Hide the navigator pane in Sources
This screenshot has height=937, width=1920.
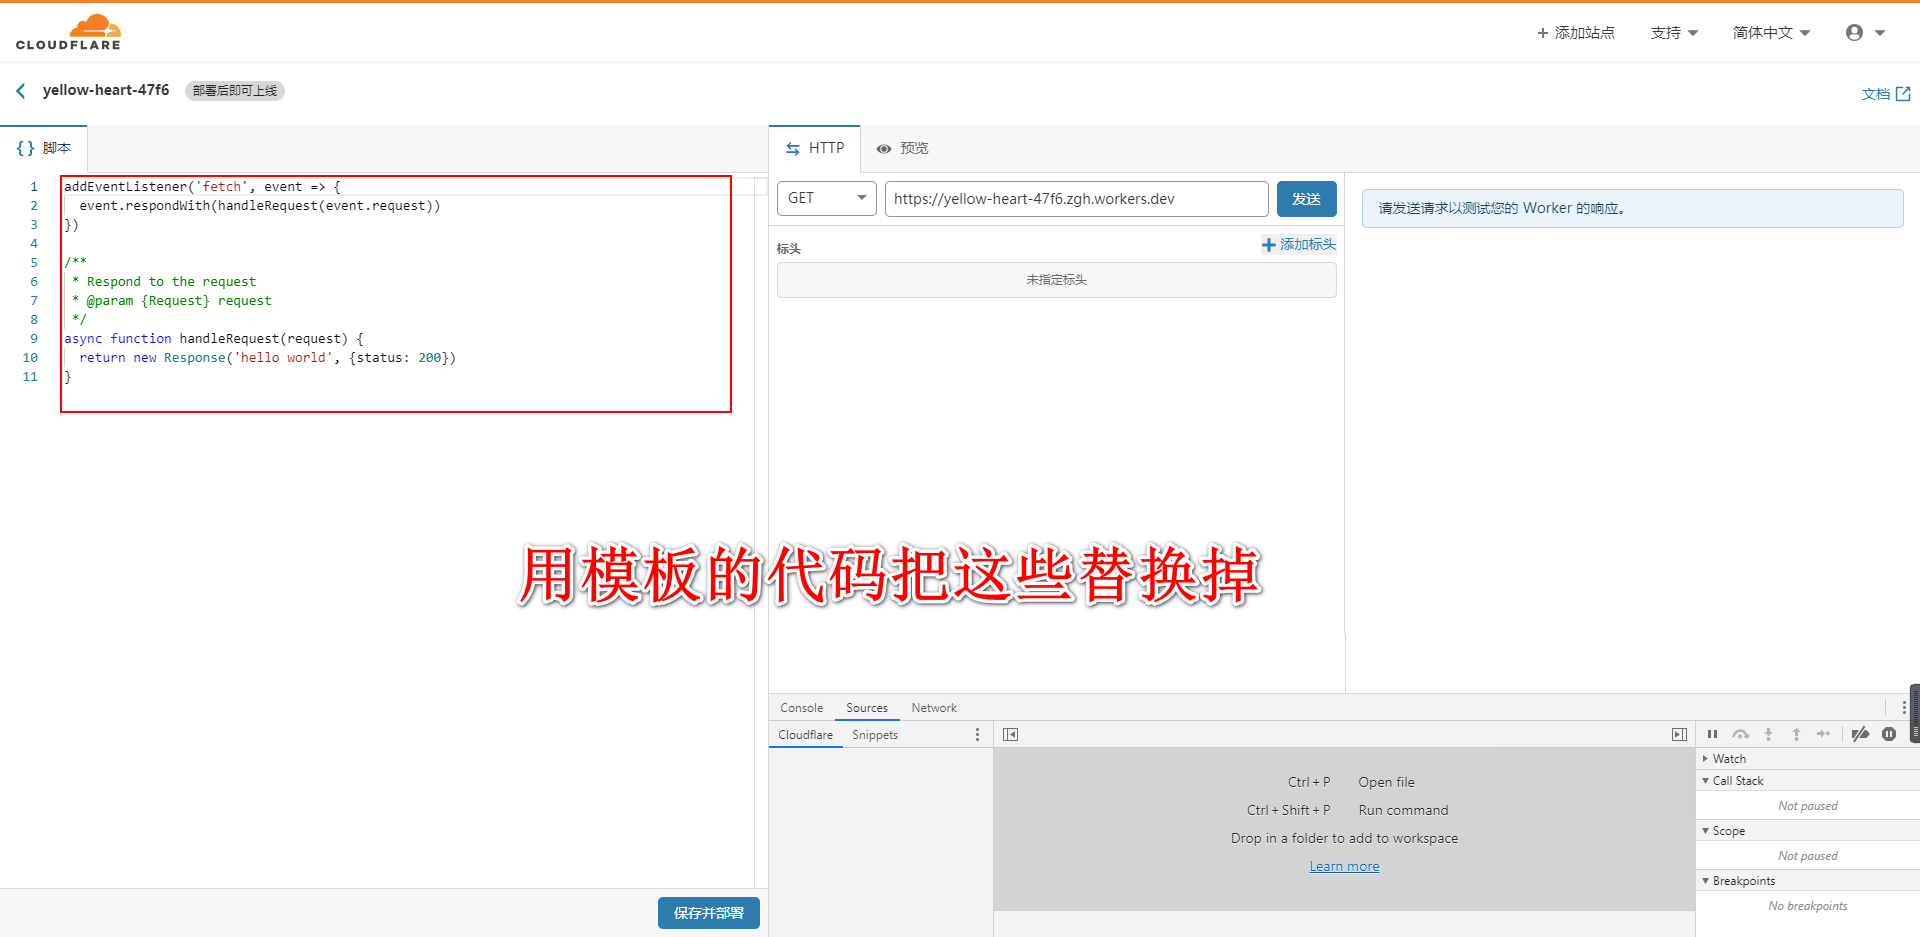point(1011,735)
